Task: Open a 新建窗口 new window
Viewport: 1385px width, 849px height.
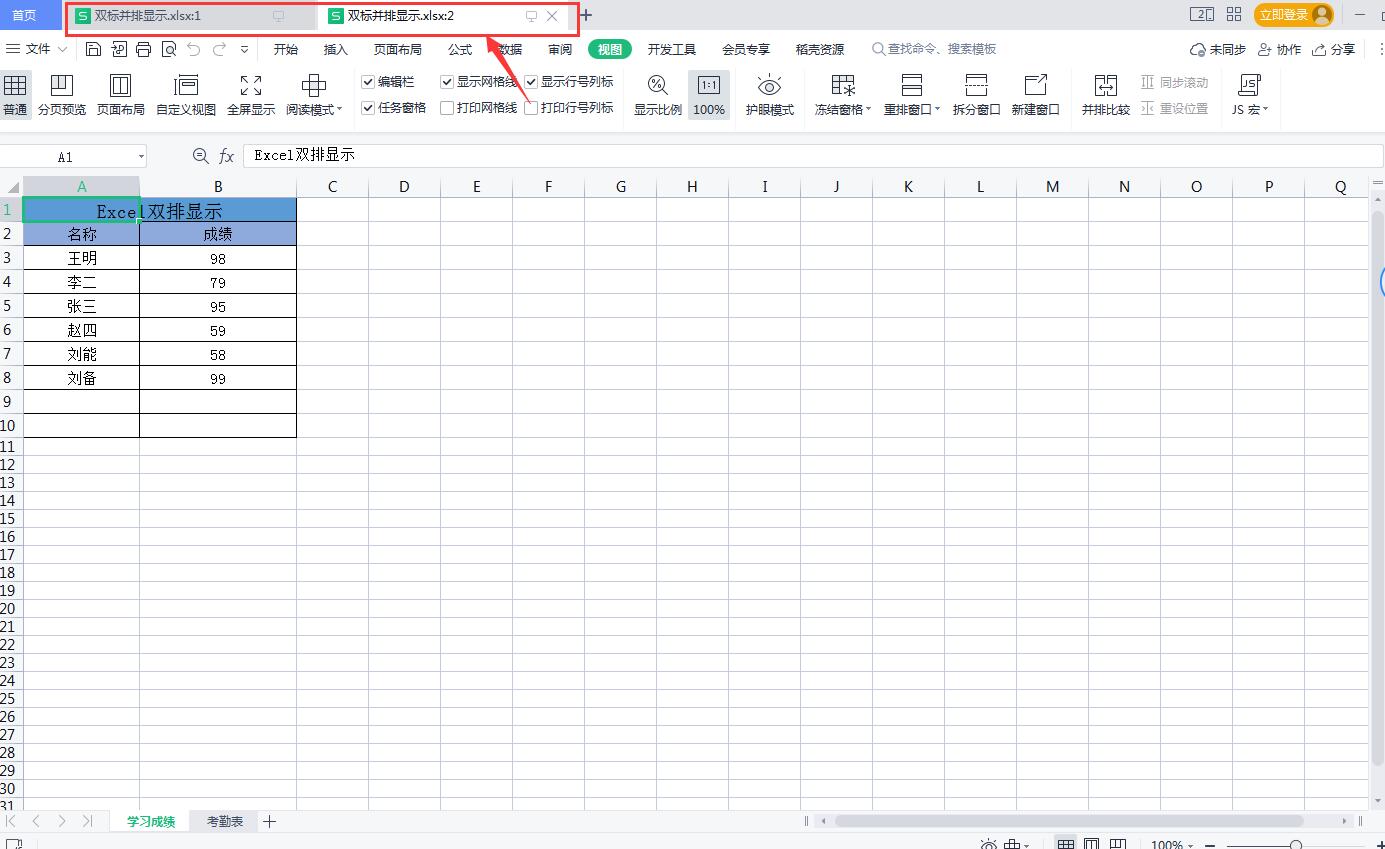Action: (1035, 95)
